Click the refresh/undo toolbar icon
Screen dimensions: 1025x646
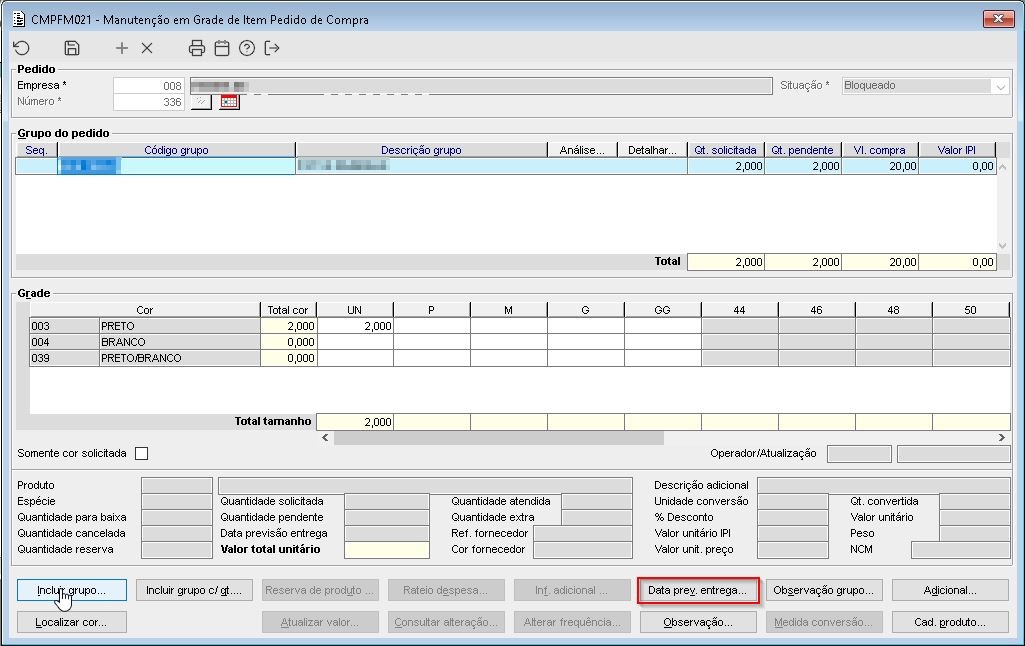(22, 48)
